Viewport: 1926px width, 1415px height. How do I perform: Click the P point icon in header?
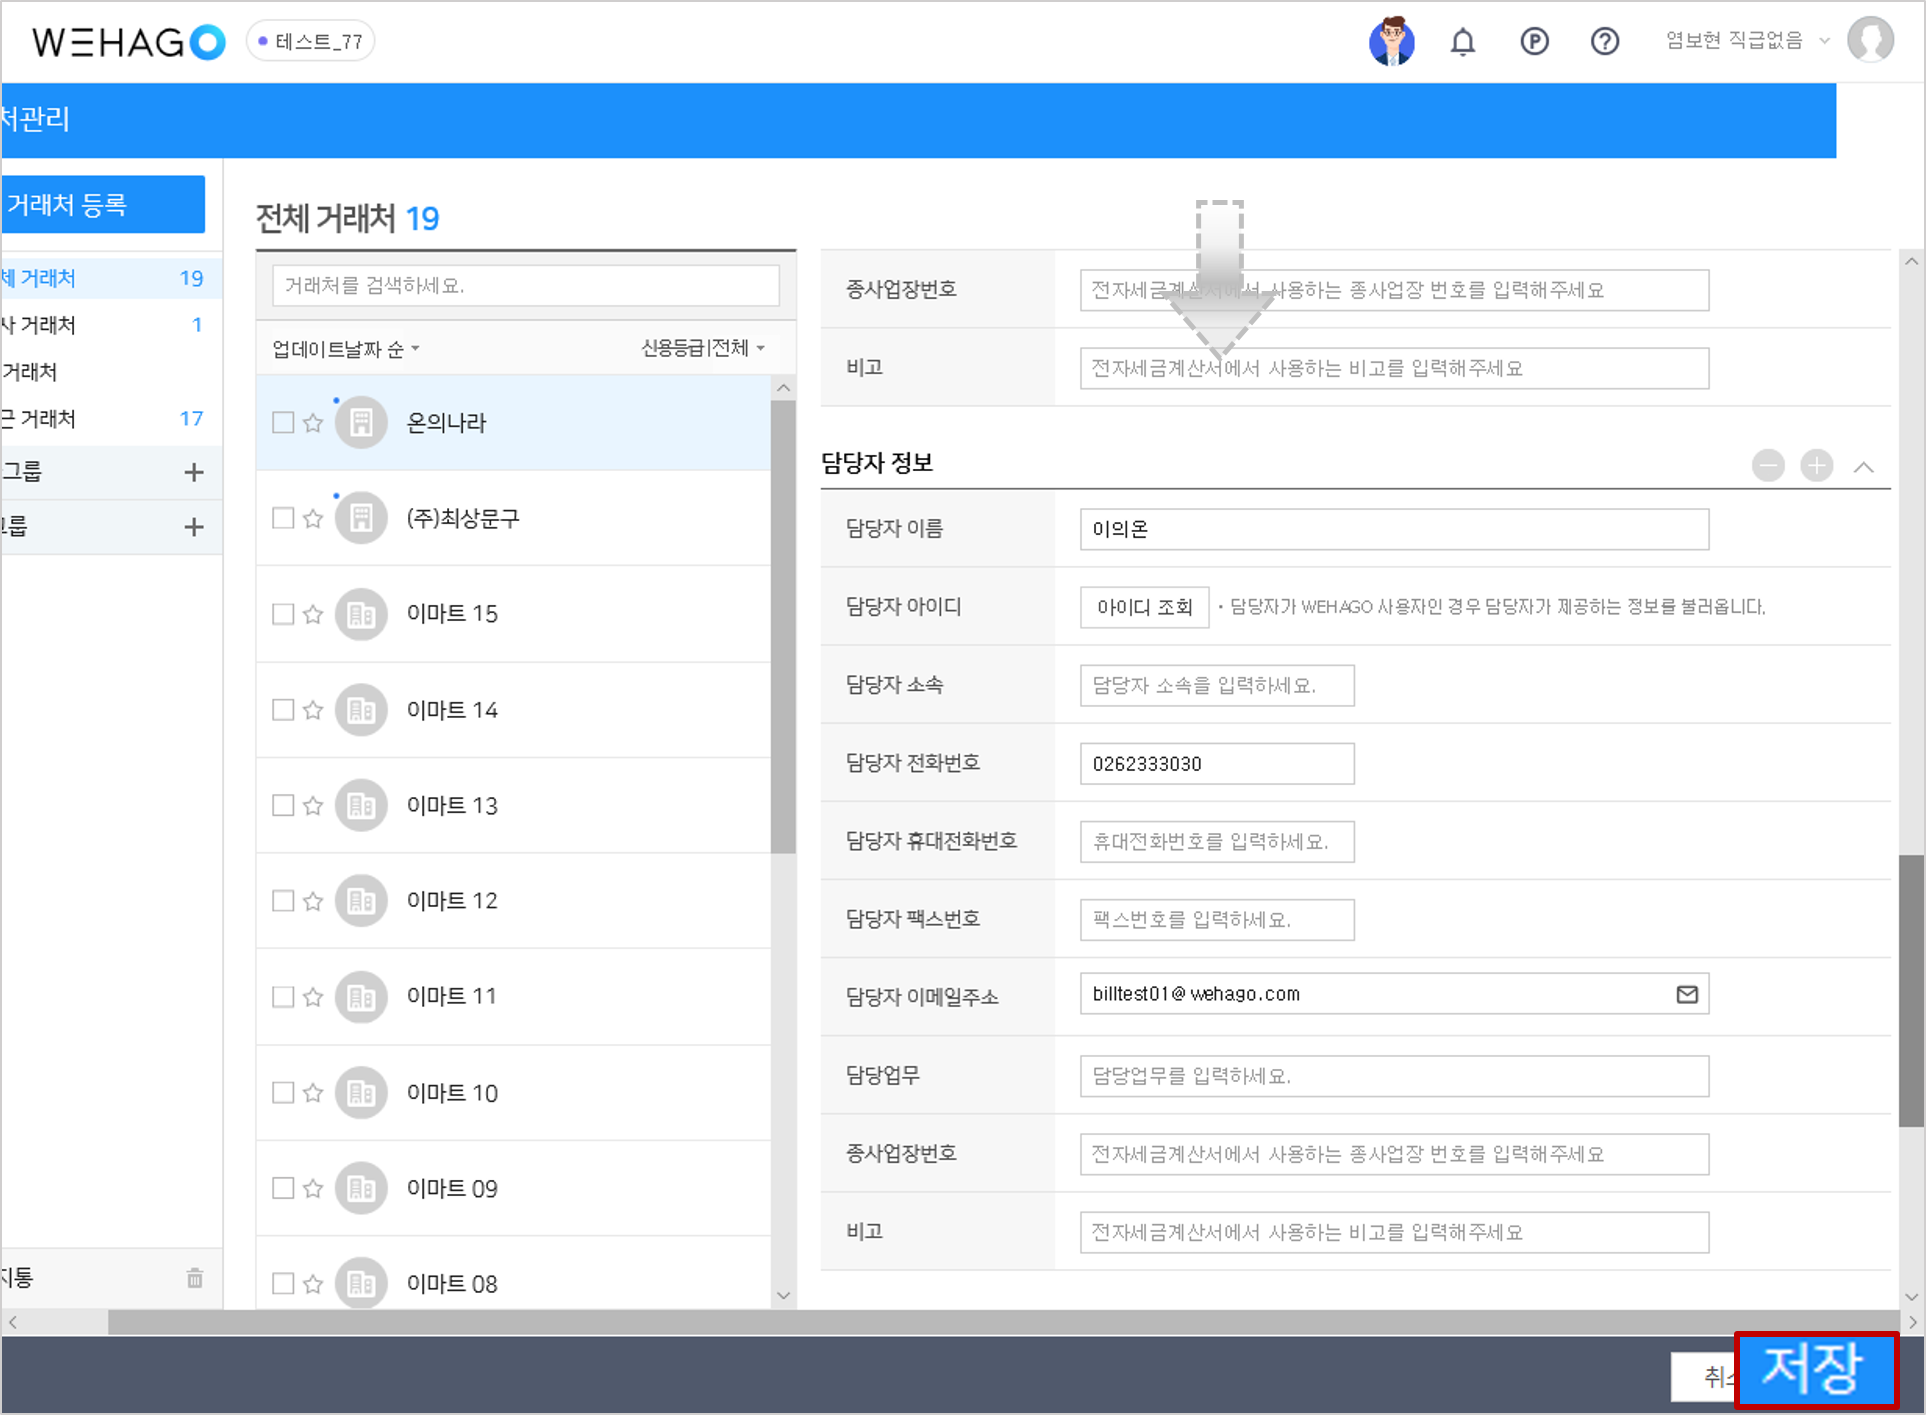click(x=1534, y=42)
